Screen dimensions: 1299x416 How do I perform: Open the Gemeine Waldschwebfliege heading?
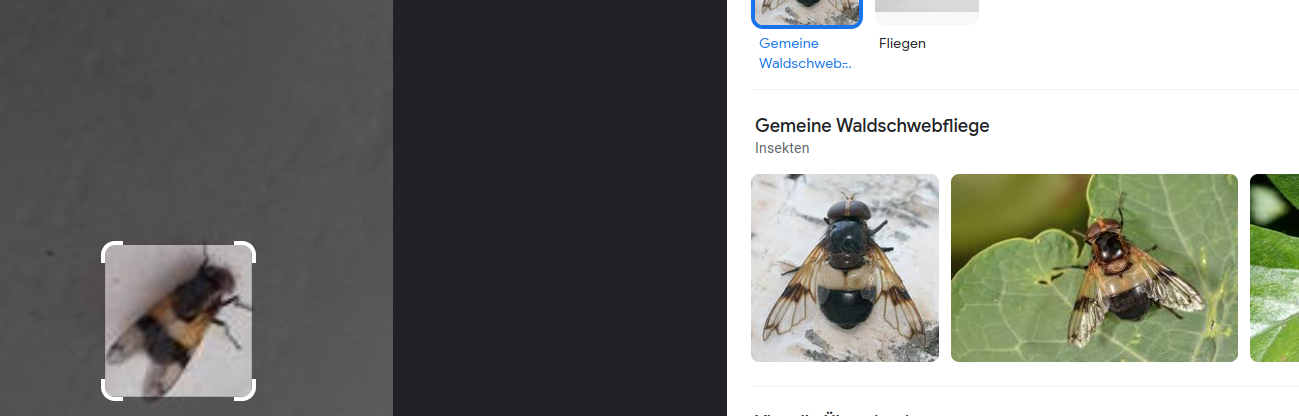[x=872, y=126]
